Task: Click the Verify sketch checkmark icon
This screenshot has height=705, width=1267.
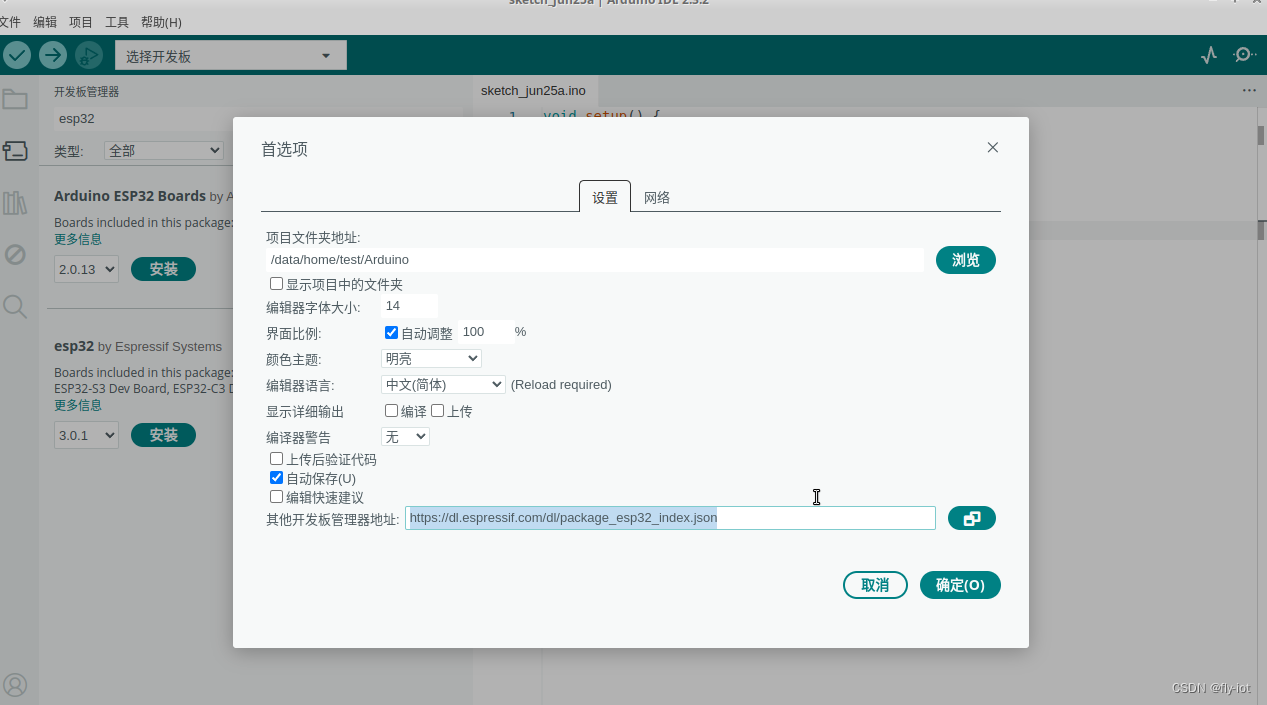Action: click(17, 56)
